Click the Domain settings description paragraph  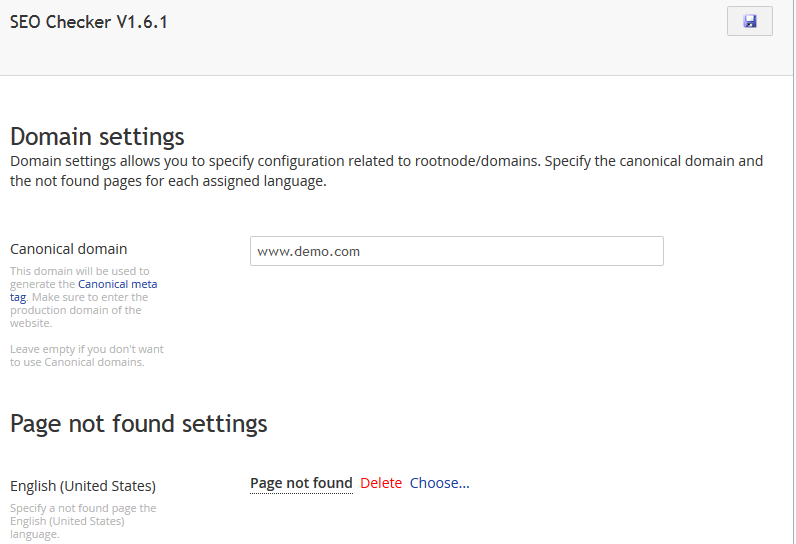(x=386, y=171)
